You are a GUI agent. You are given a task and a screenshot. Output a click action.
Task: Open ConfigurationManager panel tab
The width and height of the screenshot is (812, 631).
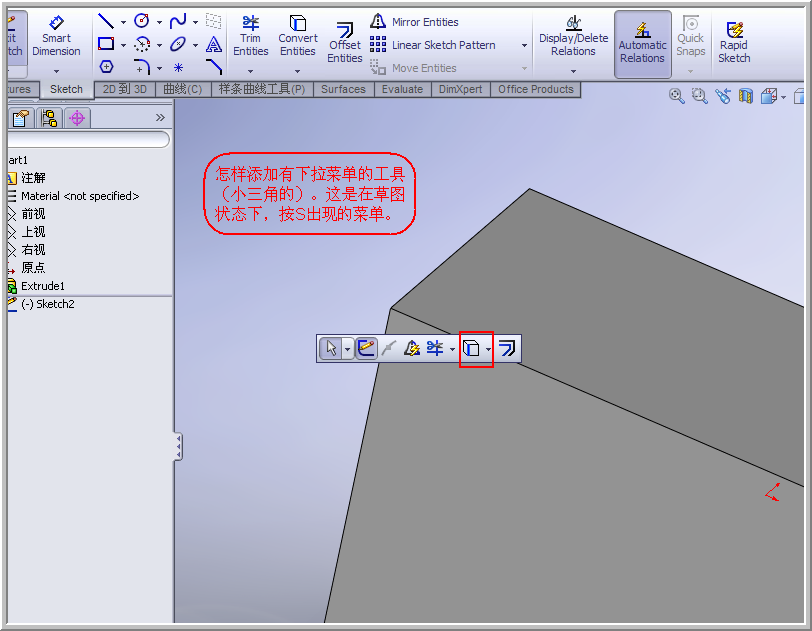49,119
